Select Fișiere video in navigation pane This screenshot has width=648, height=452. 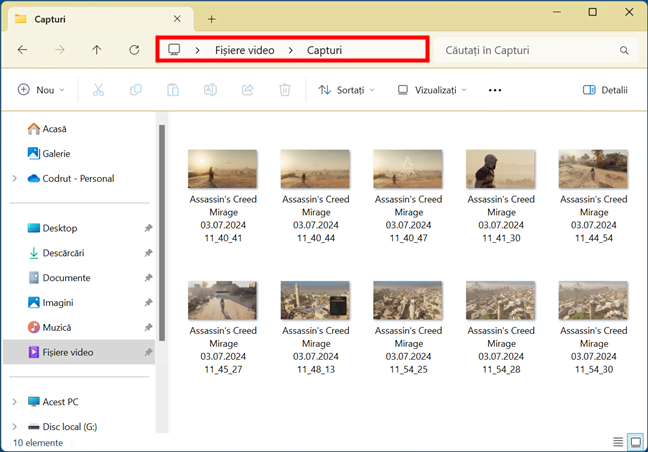point(79,352)
